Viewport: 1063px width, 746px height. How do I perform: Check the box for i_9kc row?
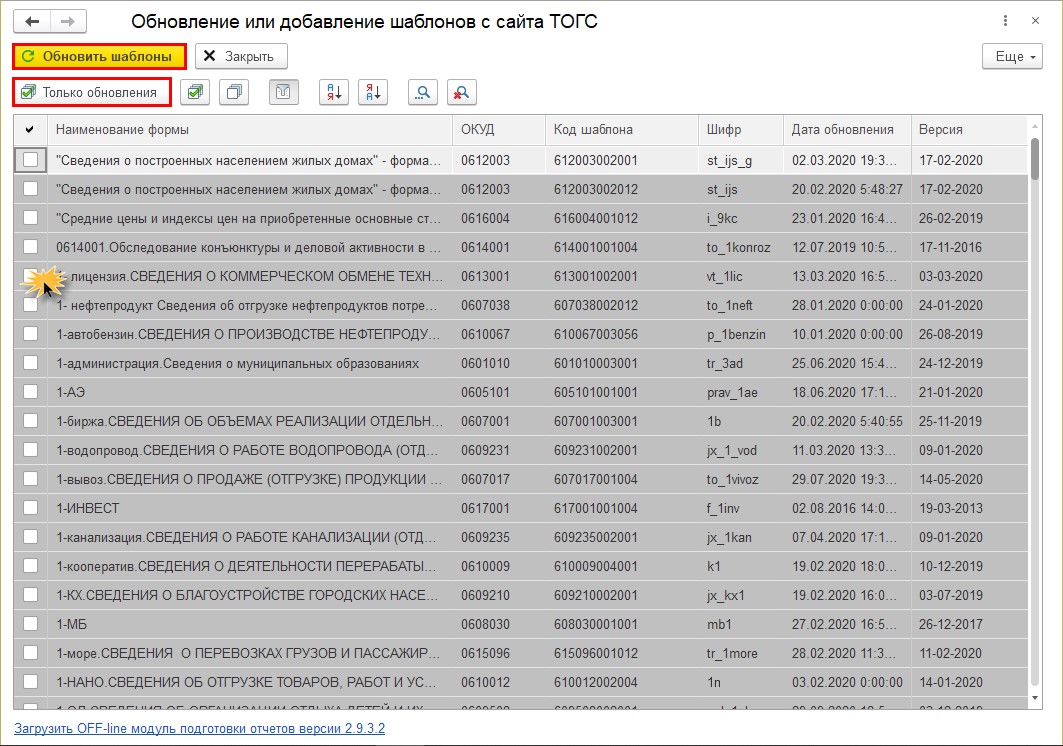point(31,218)
